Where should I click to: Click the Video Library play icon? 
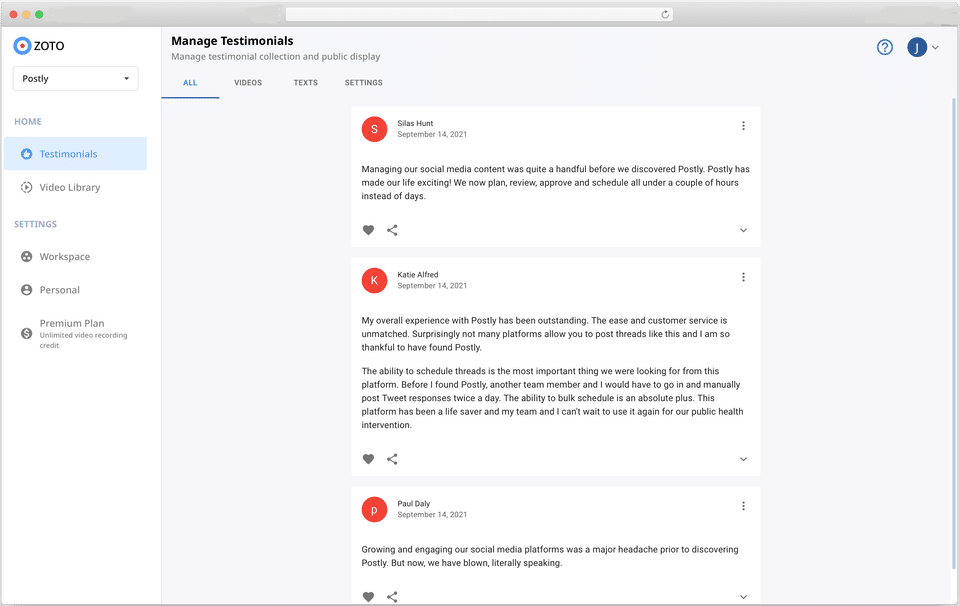pyautogui.click(x=26, y=187)
